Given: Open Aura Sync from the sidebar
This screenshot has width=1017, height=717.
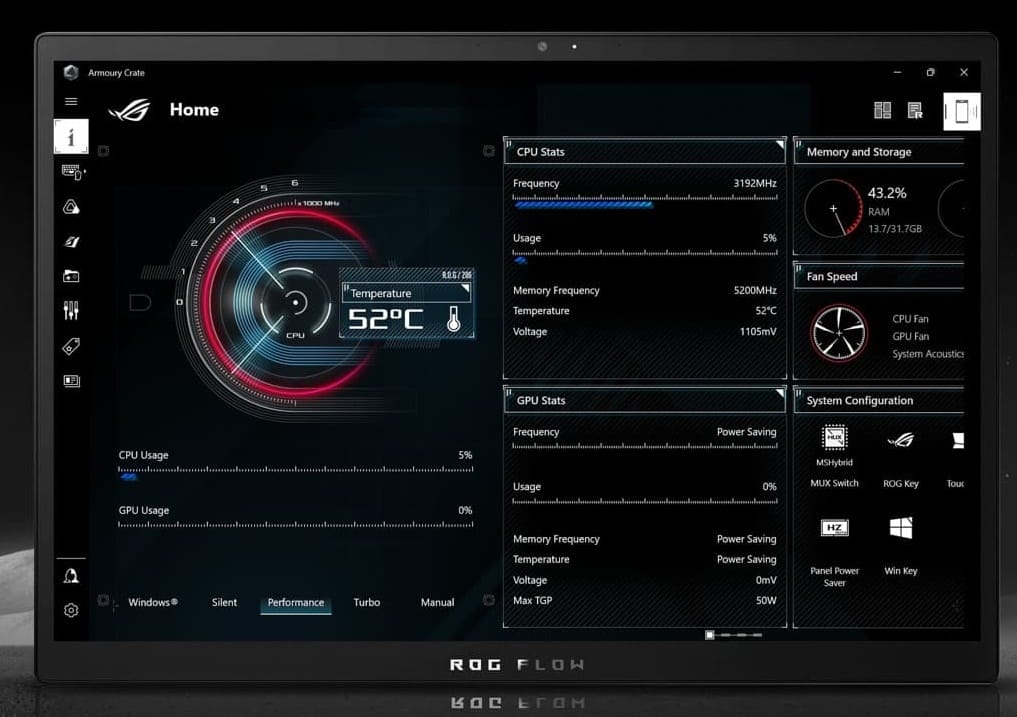Looking at the screenshot, I should [70, 207].
